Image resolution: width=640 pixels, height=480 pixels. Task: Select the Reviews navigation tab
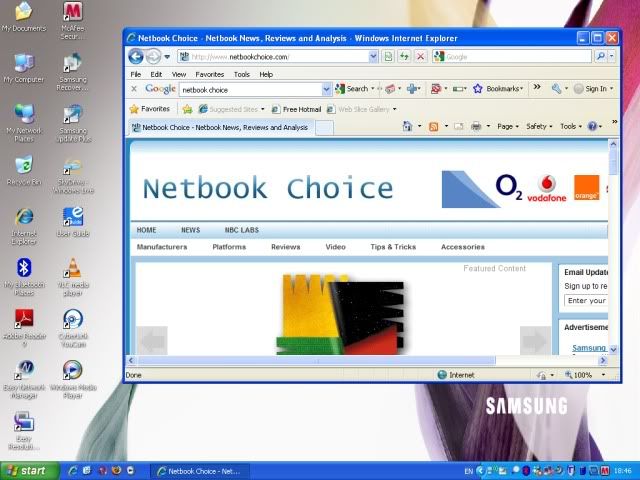285,247
